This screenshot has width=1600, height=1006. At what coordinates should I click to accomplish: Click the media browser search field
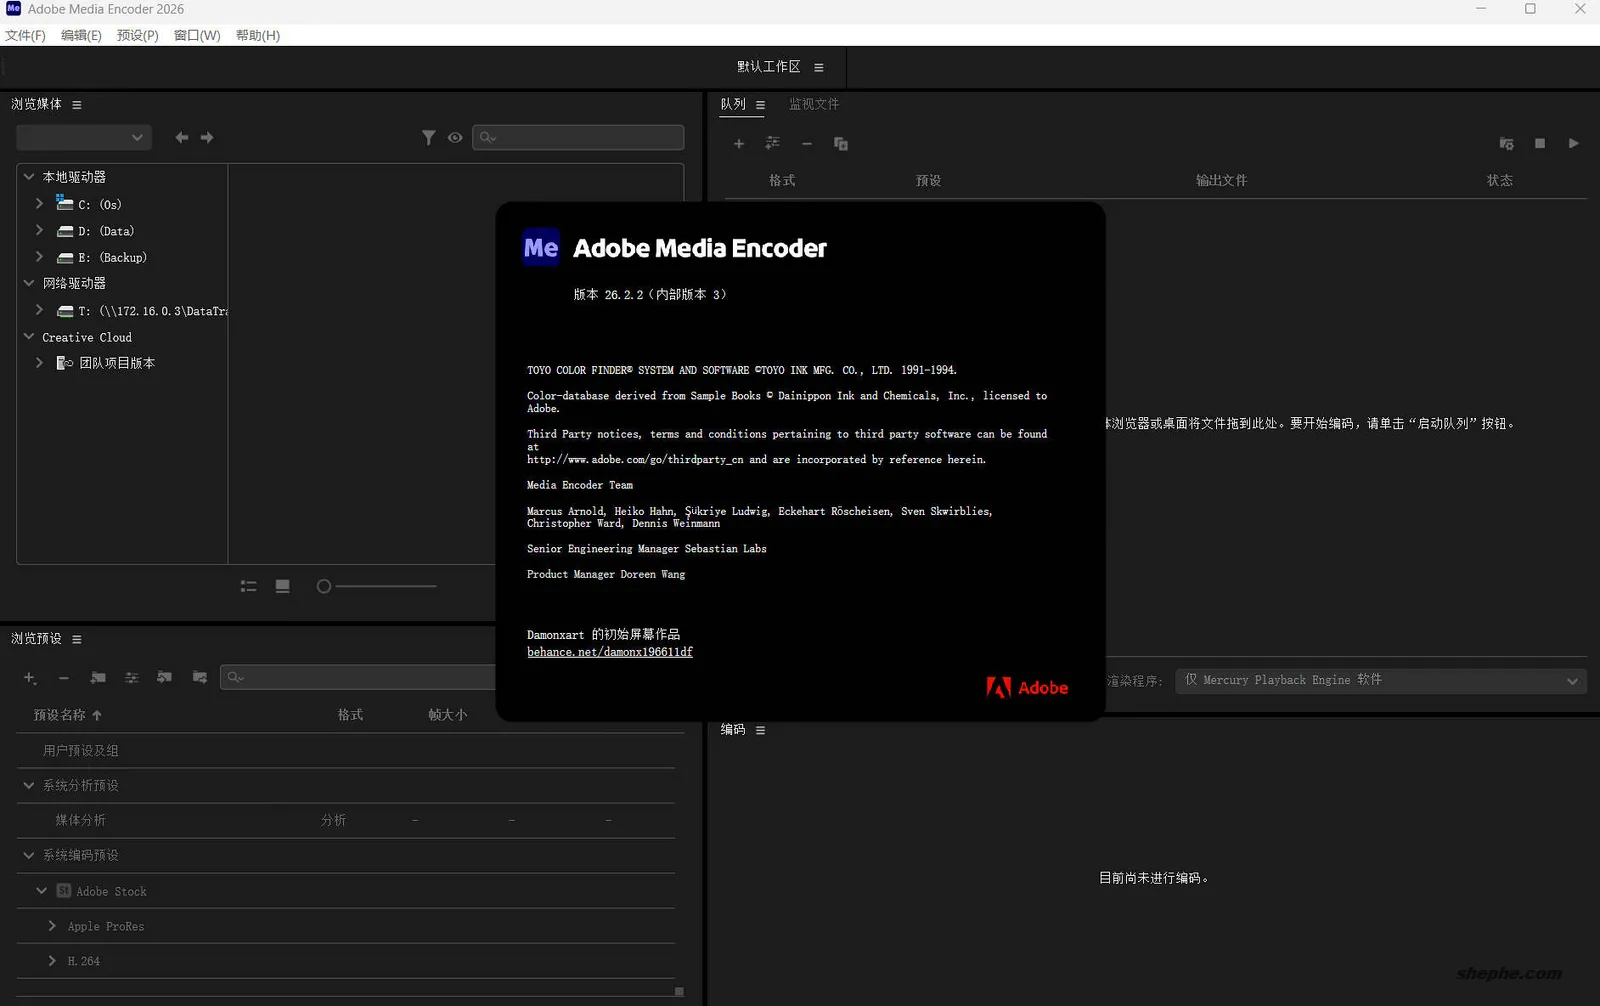pos(578,137)
